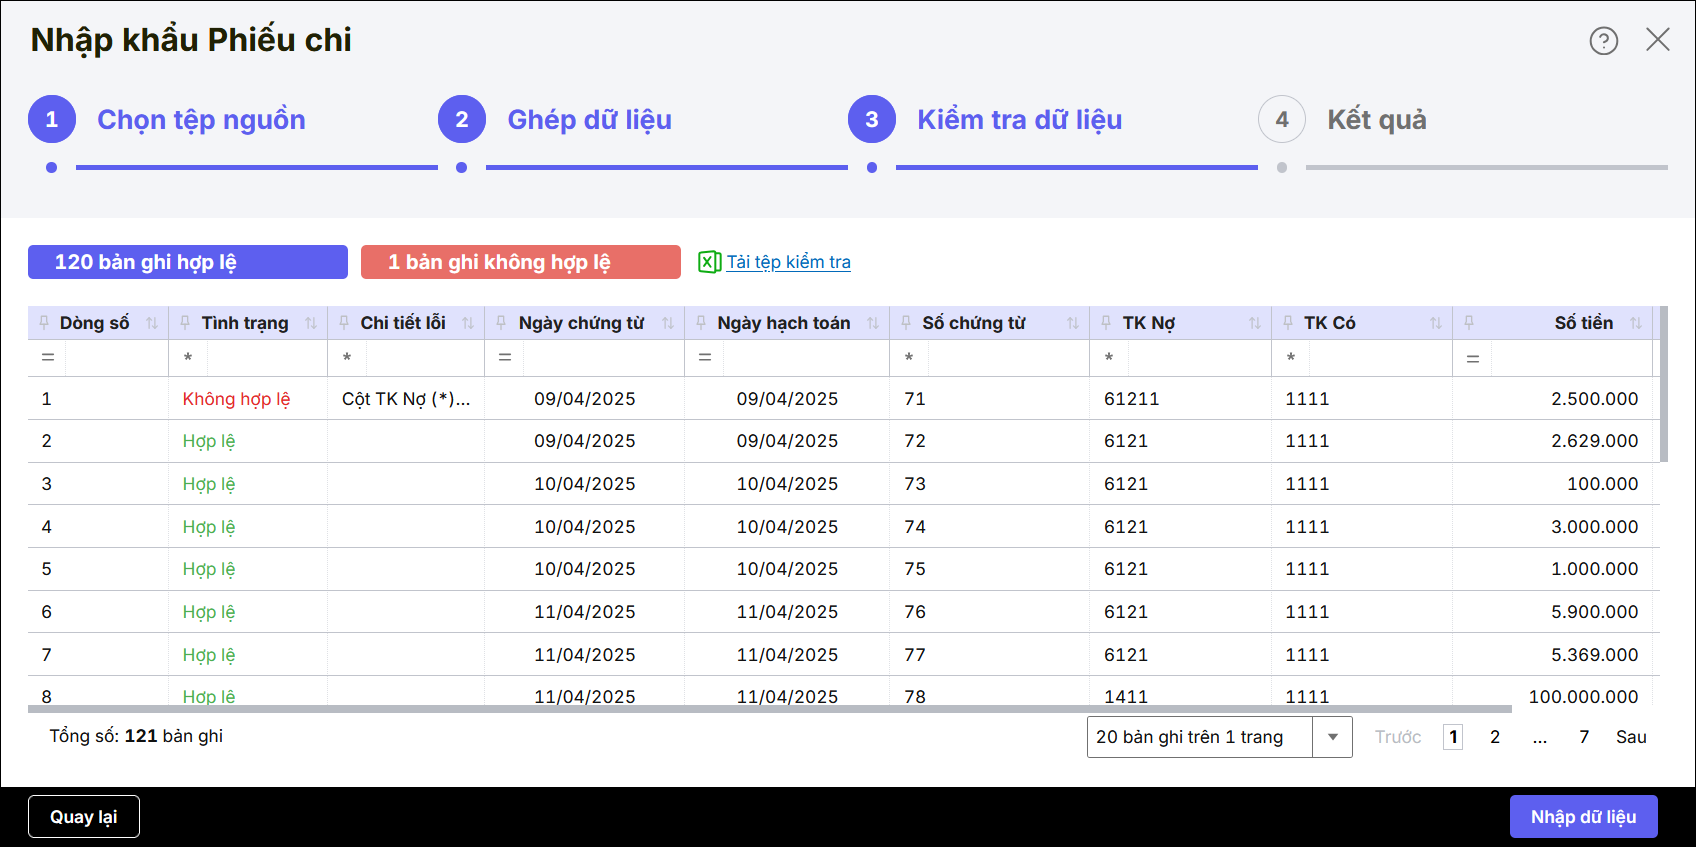Show the 120 bản ghi hợp lệ records
The width and height of the screenshot is (1696, 847).
pyautogui.click(x=188, y=262)
